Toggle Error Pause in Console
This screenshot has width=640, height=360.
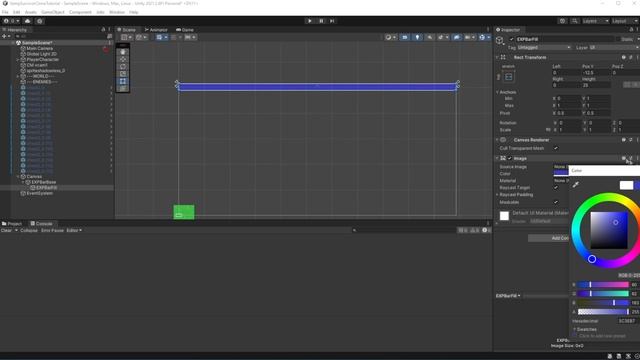coord(52,231)
